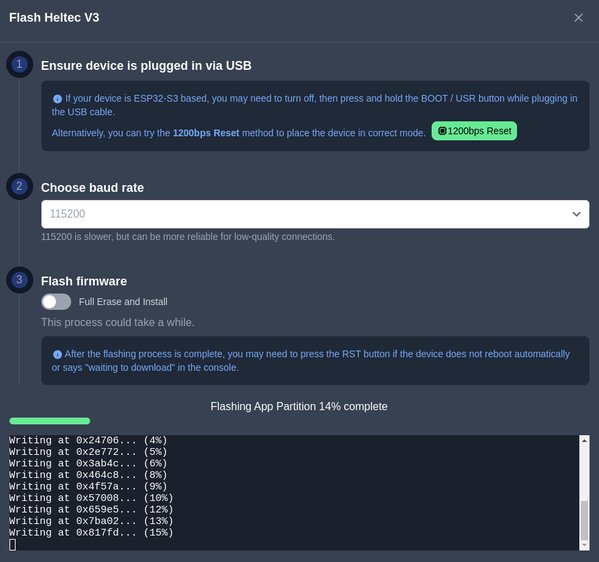599x562 pixels.
Task: Click console line 'Writing at 0x7ba02... (13%)'
Action: tap(91, 521)
